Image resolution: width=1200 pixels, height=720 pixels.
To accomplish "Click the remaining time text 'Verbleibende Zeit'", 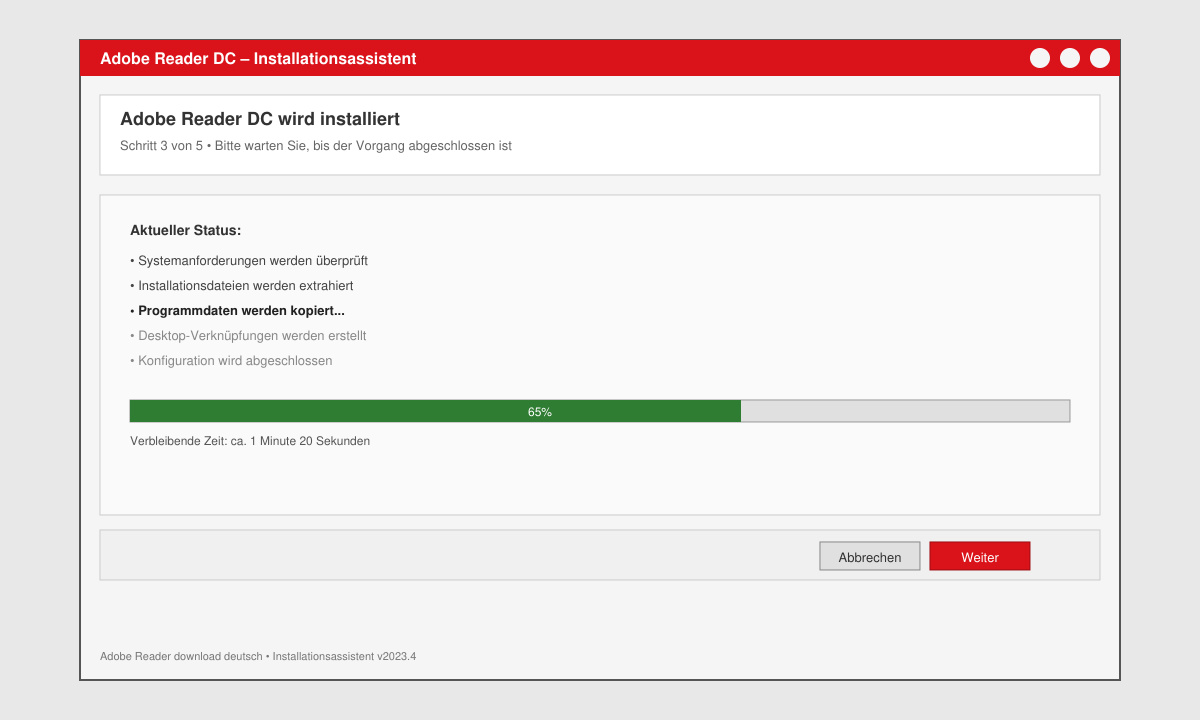I will [250, 441].
